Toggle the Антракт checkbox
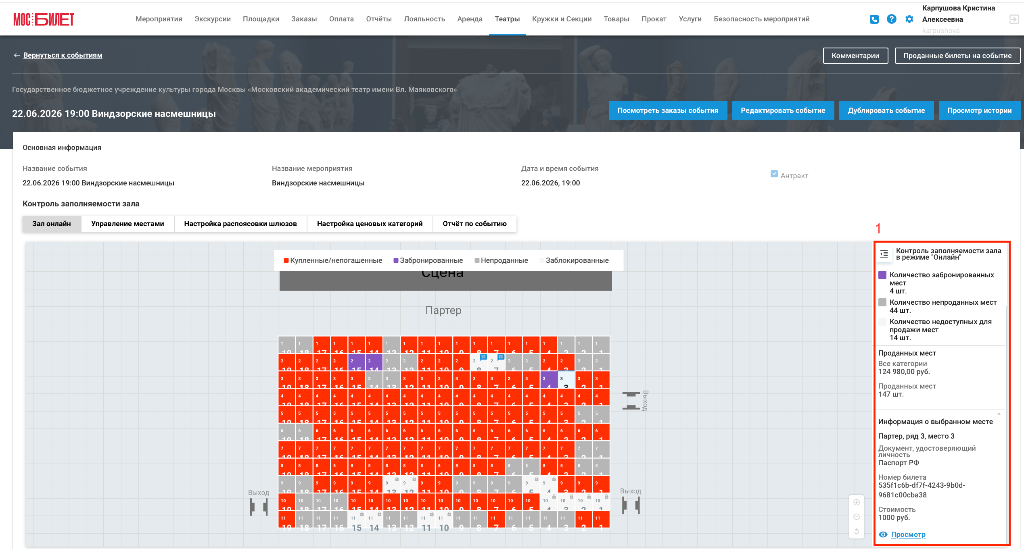 pyautogui.click(x=774, y=174)
